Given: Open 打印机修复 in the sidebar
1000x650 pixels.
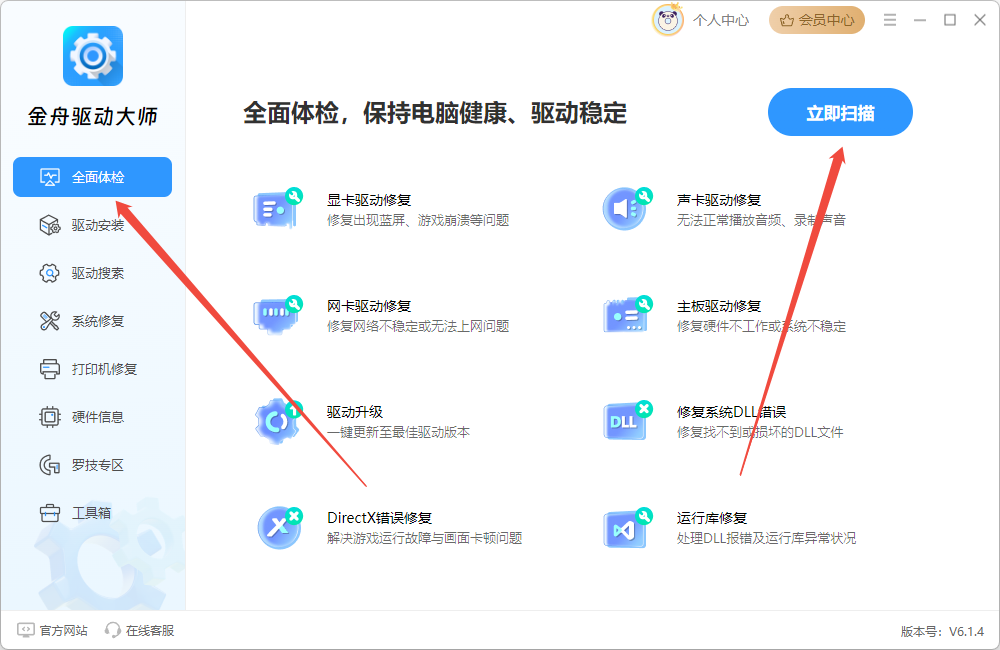Looking at the screenshot, I should (92, 369).
